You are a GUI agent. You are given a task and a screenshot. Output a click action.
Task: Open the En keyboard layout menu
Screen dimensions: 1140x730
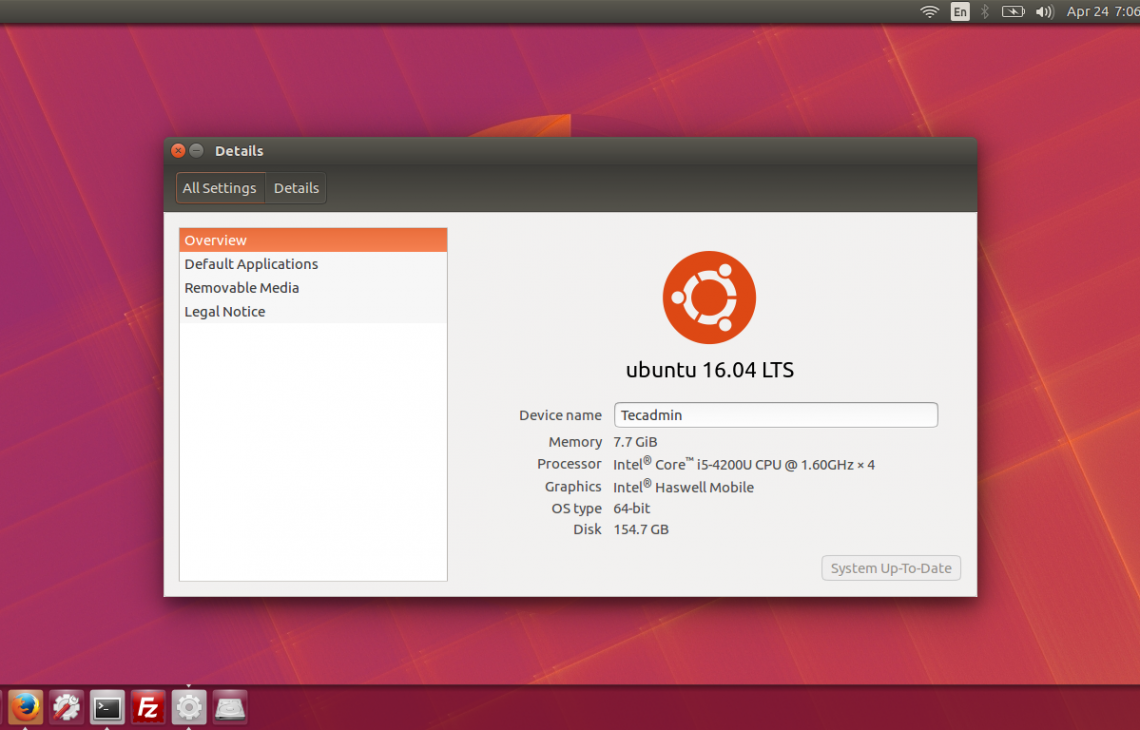pyautogui.click(x=960, y=12)
